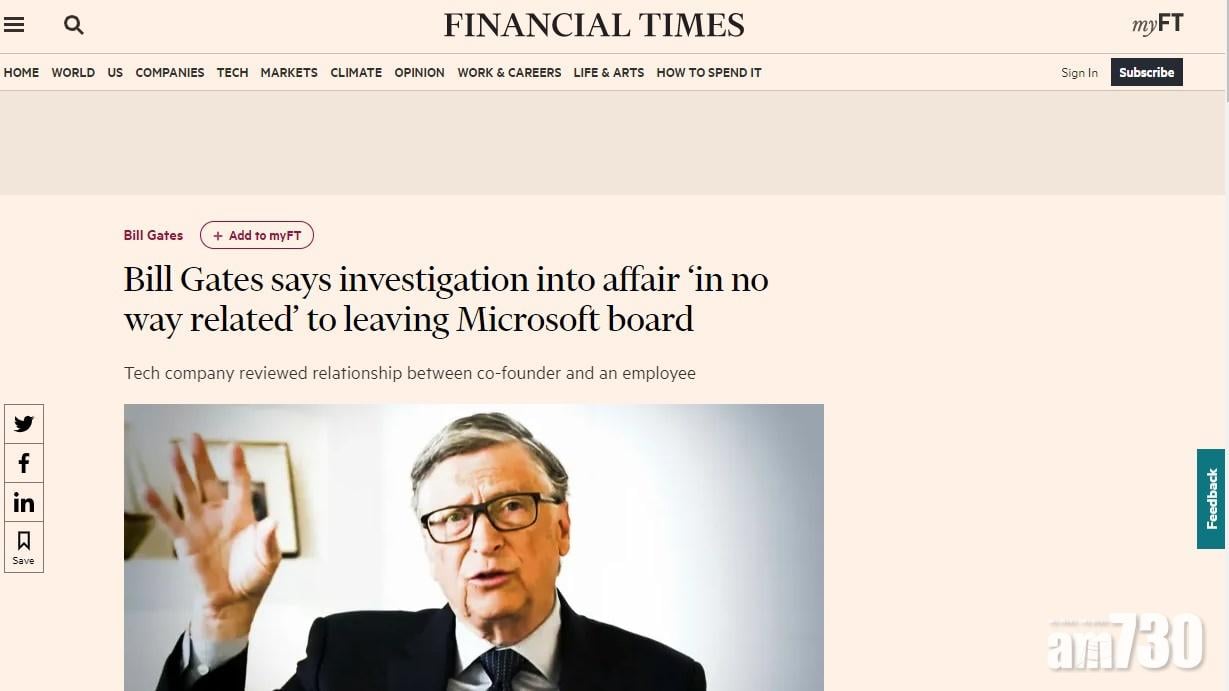Click the search magnifier icon
Image resolution: width=1229 pixels, height=691 pixels.
click(73, 25)
